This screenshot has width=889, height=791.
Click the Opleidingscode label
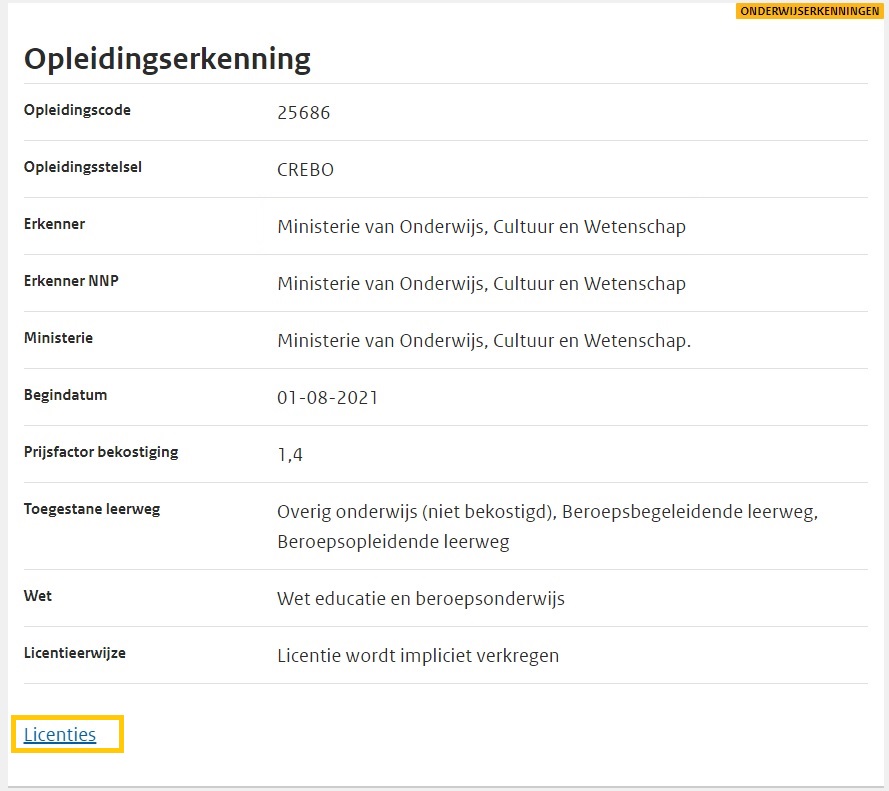(77, 110)
